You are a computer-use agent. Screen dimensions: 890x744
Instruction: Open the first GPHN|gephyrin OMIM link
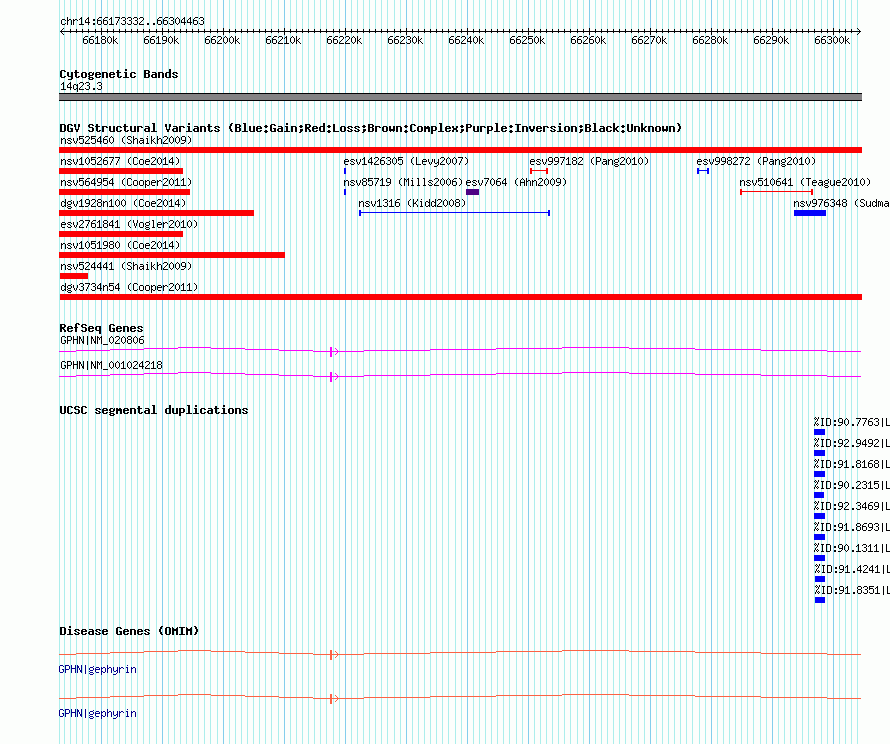coord(98,670)
